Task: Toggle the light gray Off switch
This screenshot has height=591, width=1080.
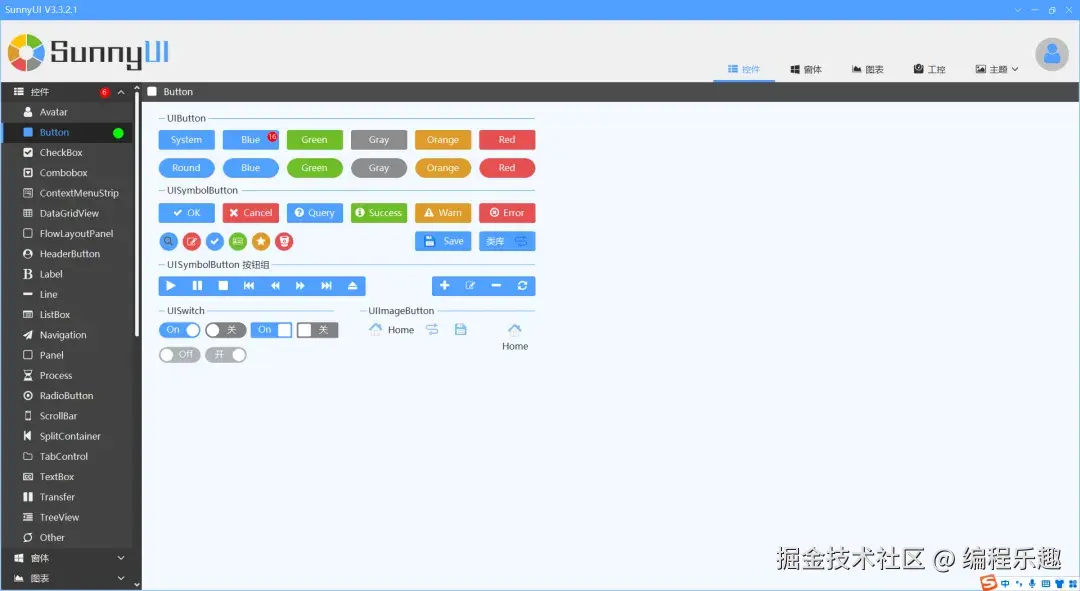Action: click(x=180, y=355)
